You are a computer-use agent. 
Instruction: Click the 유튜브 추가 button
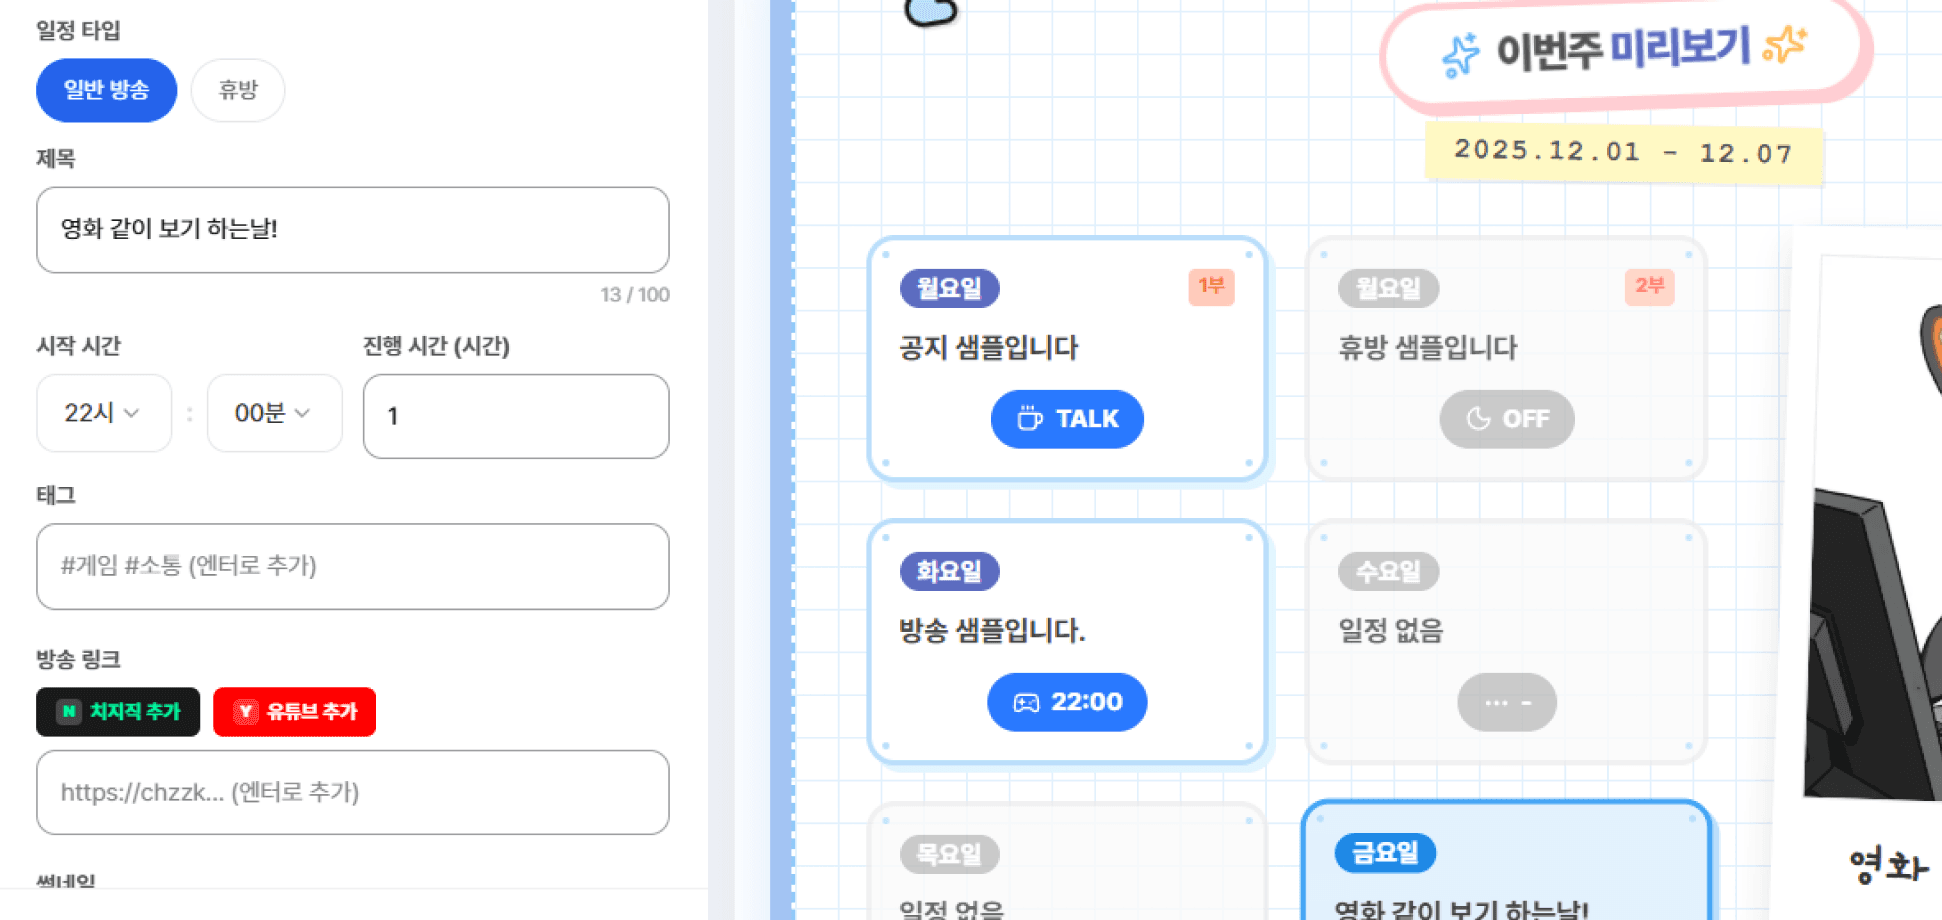point(294,711)
